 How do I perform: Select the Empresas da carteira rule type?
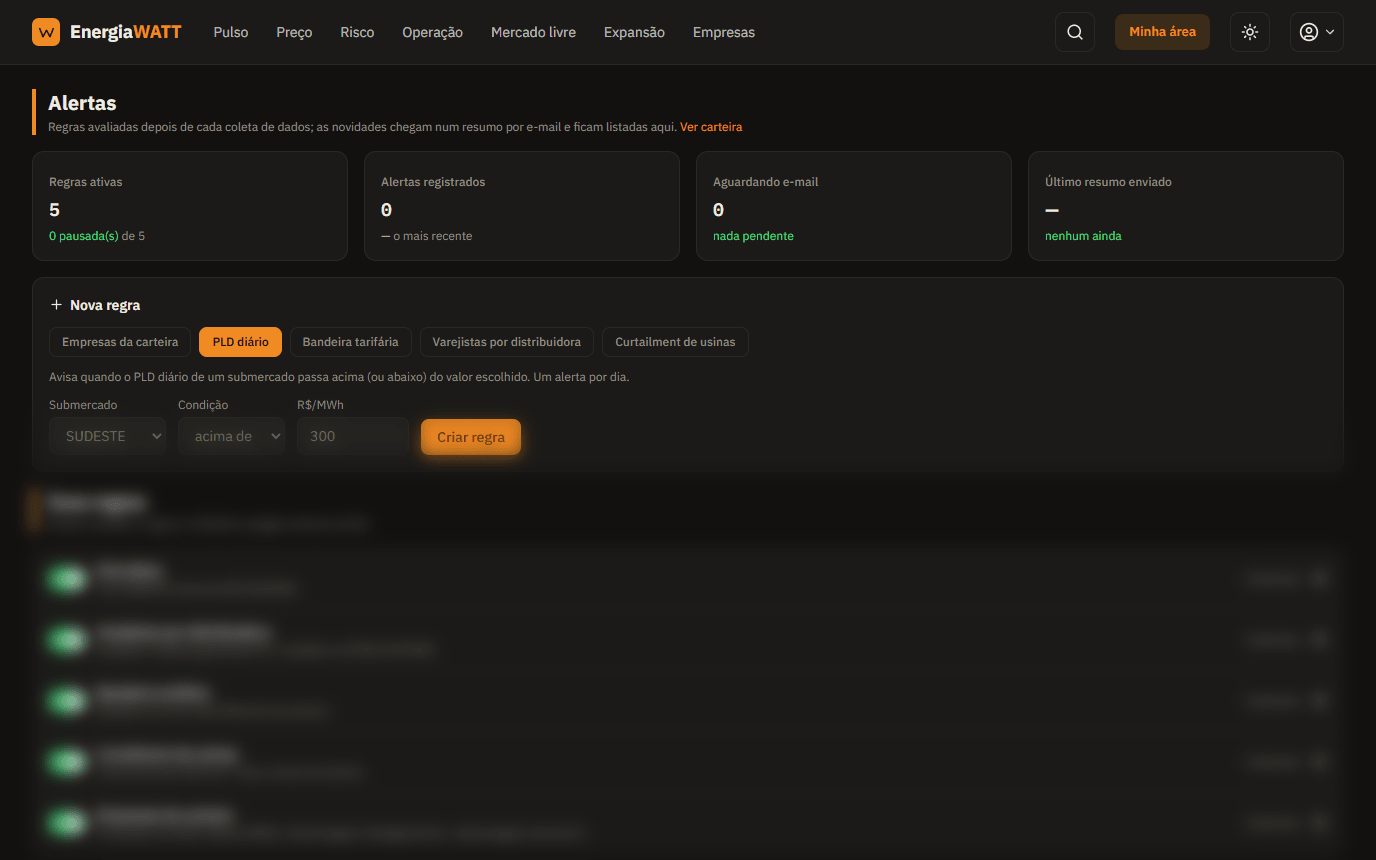(x=120, y=342)
